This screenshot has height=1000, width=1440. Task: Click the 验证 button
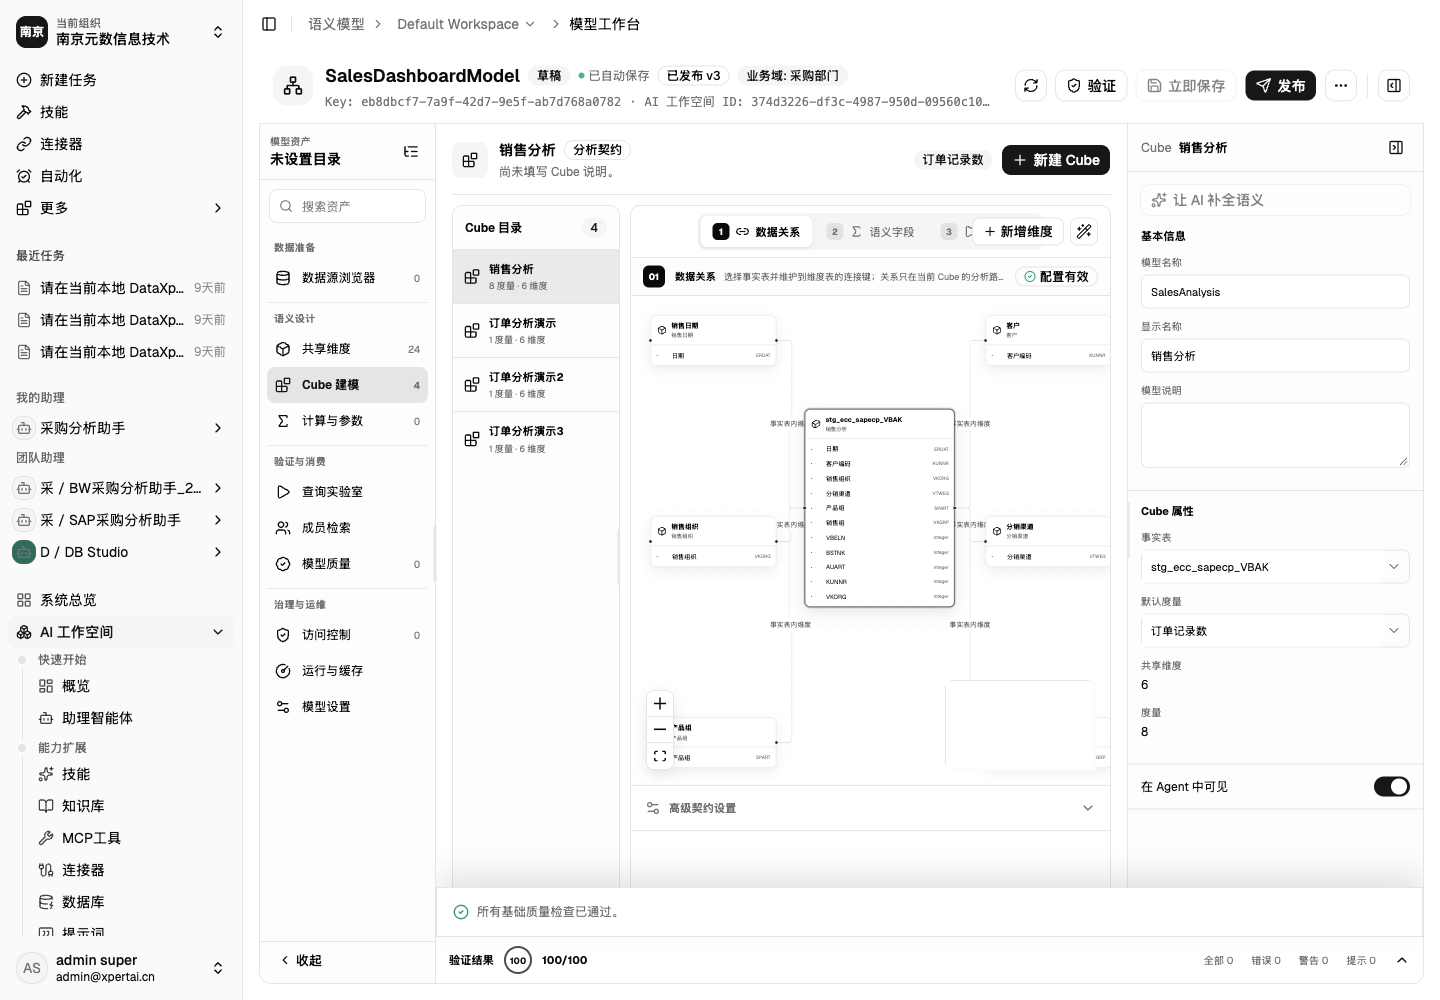pos(1091,86)
